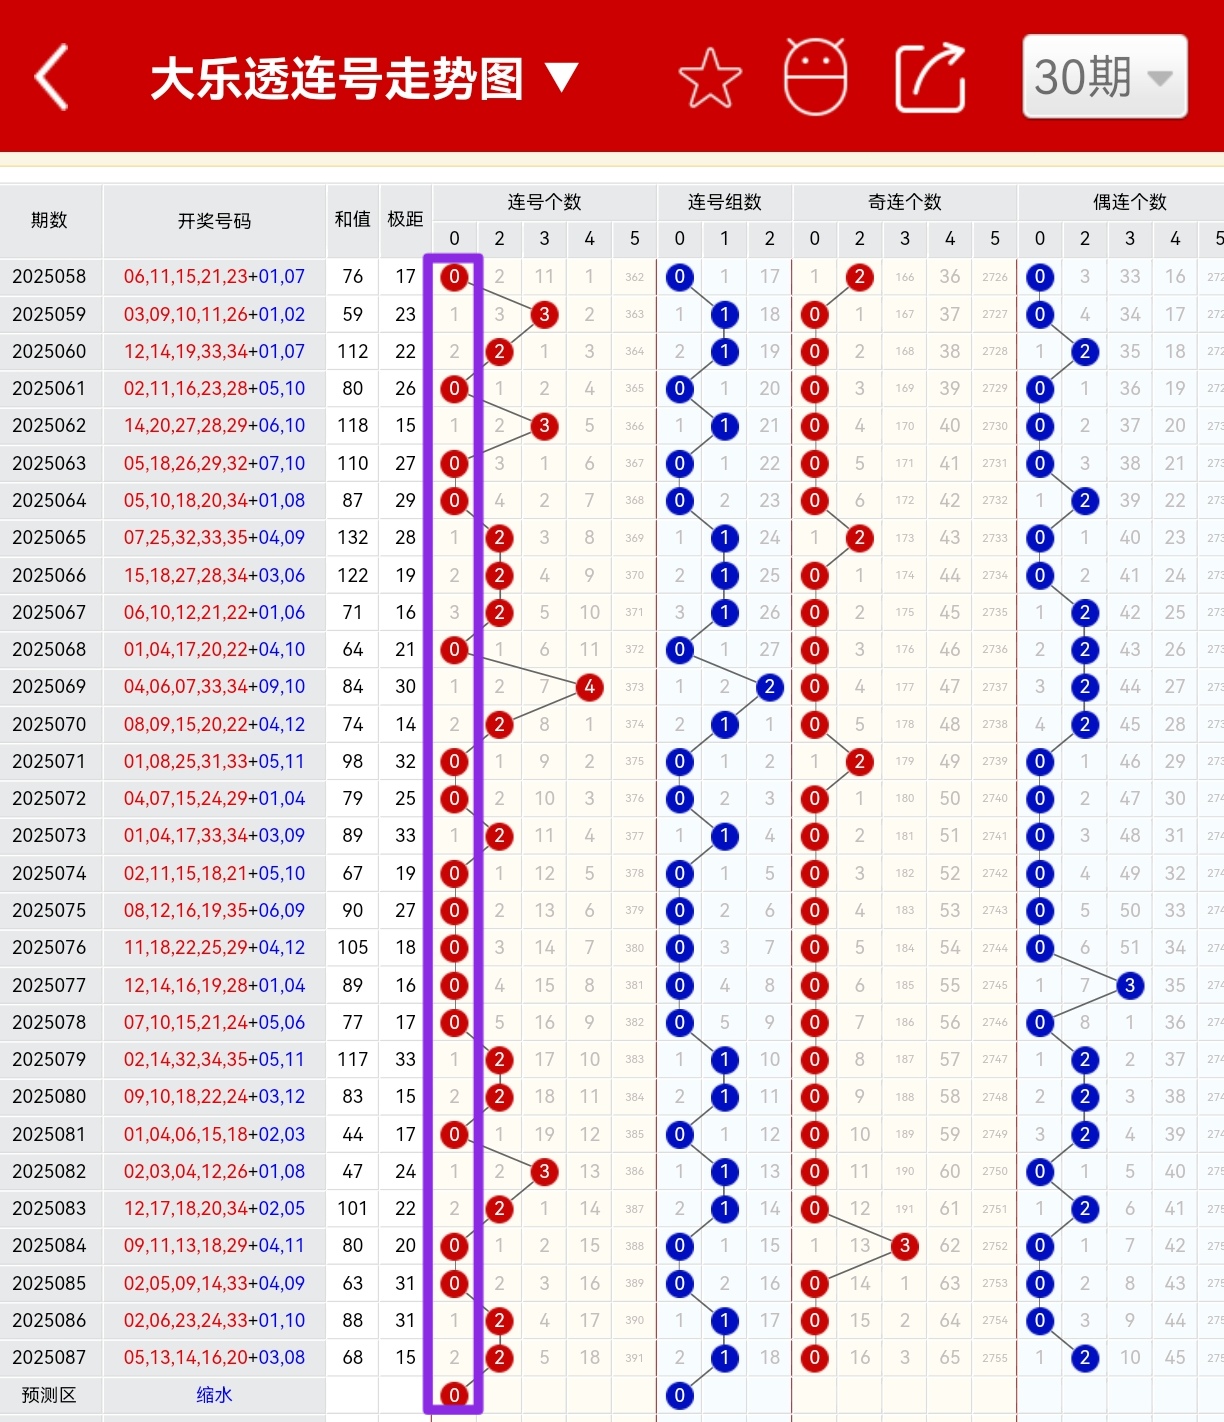The image size is (1224, 1422).
Task: Click sum value 132 in row 2025065
Action: 352,537
